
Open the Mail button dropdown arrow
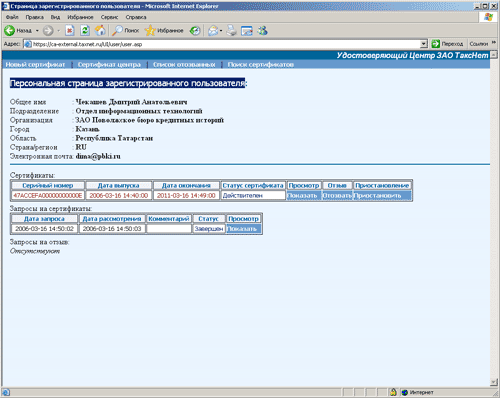coord(221,31)
